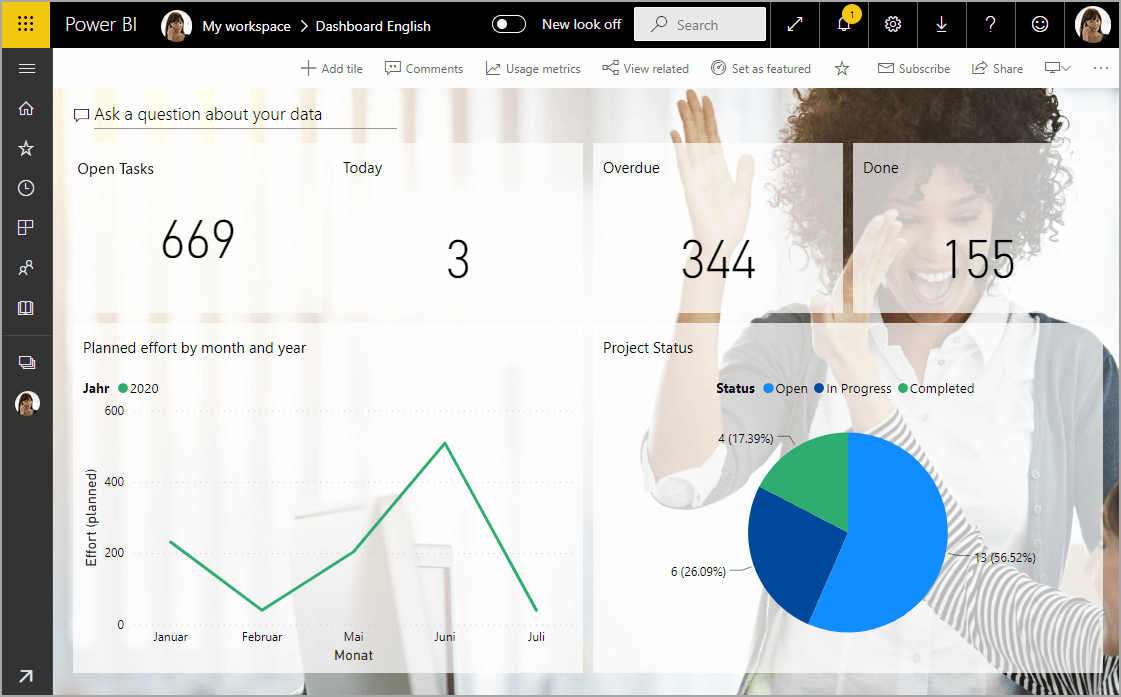Click Project Status tile title
Image resolution: width=1121 pixels, height=697 pixels.
648,348
